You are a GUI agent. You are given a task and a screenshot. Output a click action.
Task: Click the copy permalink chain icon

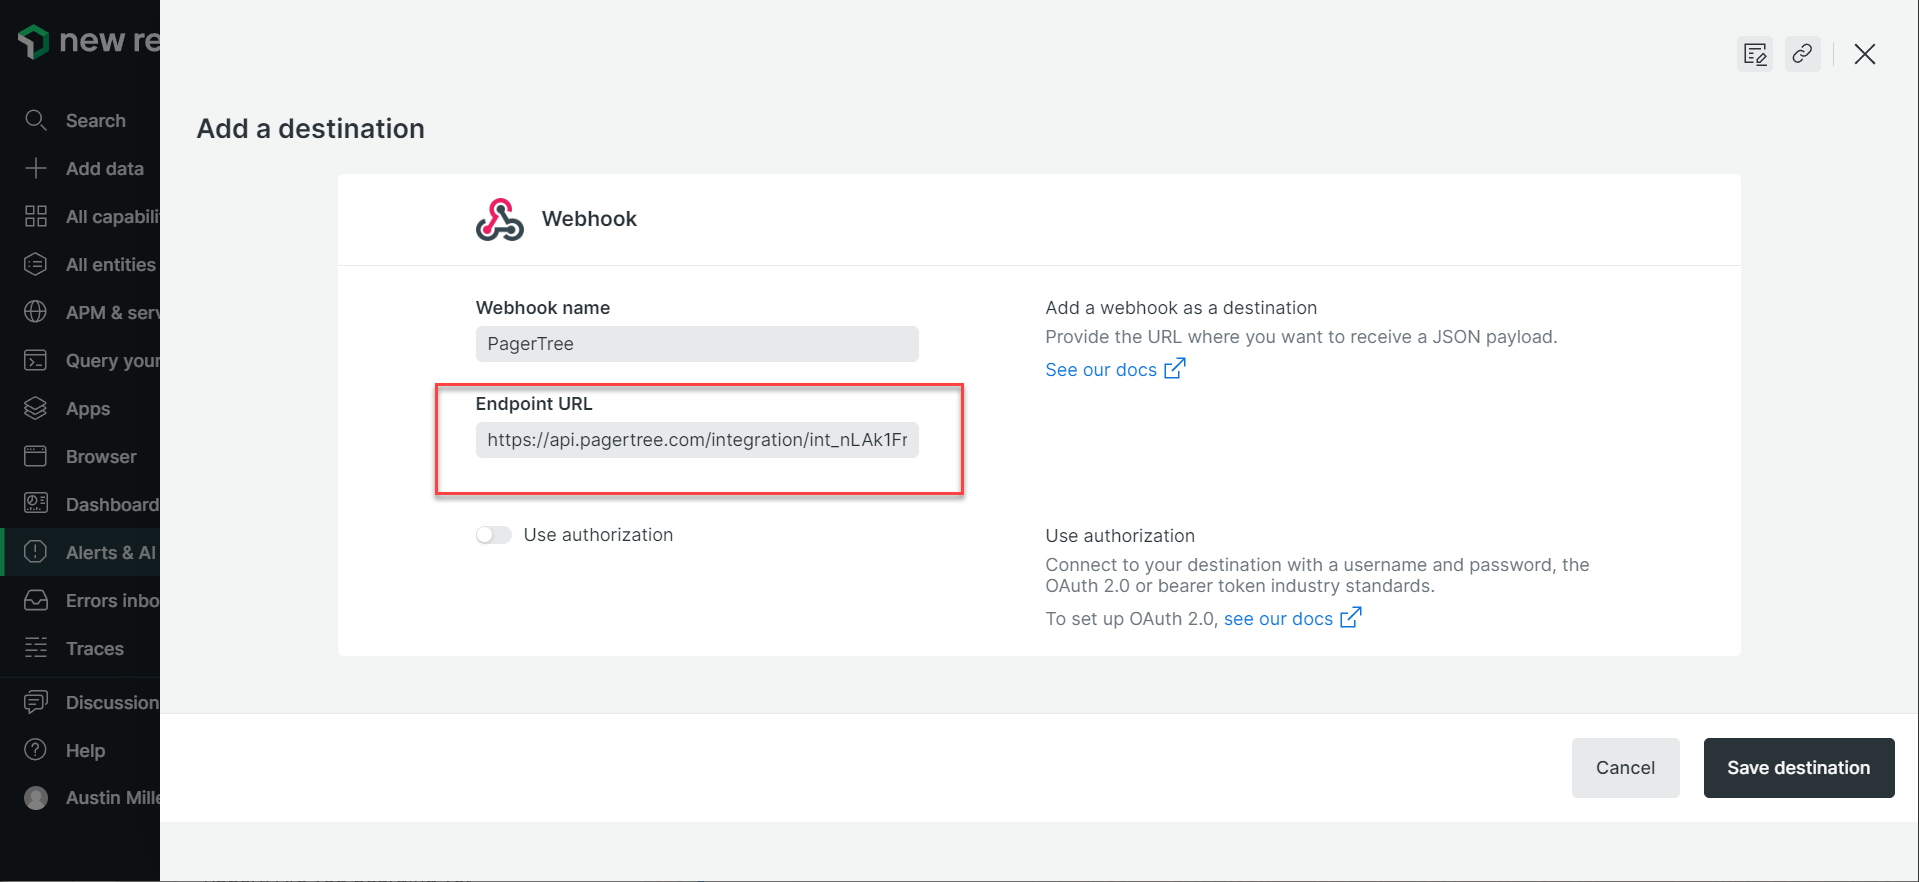[x=1802, y=54]
